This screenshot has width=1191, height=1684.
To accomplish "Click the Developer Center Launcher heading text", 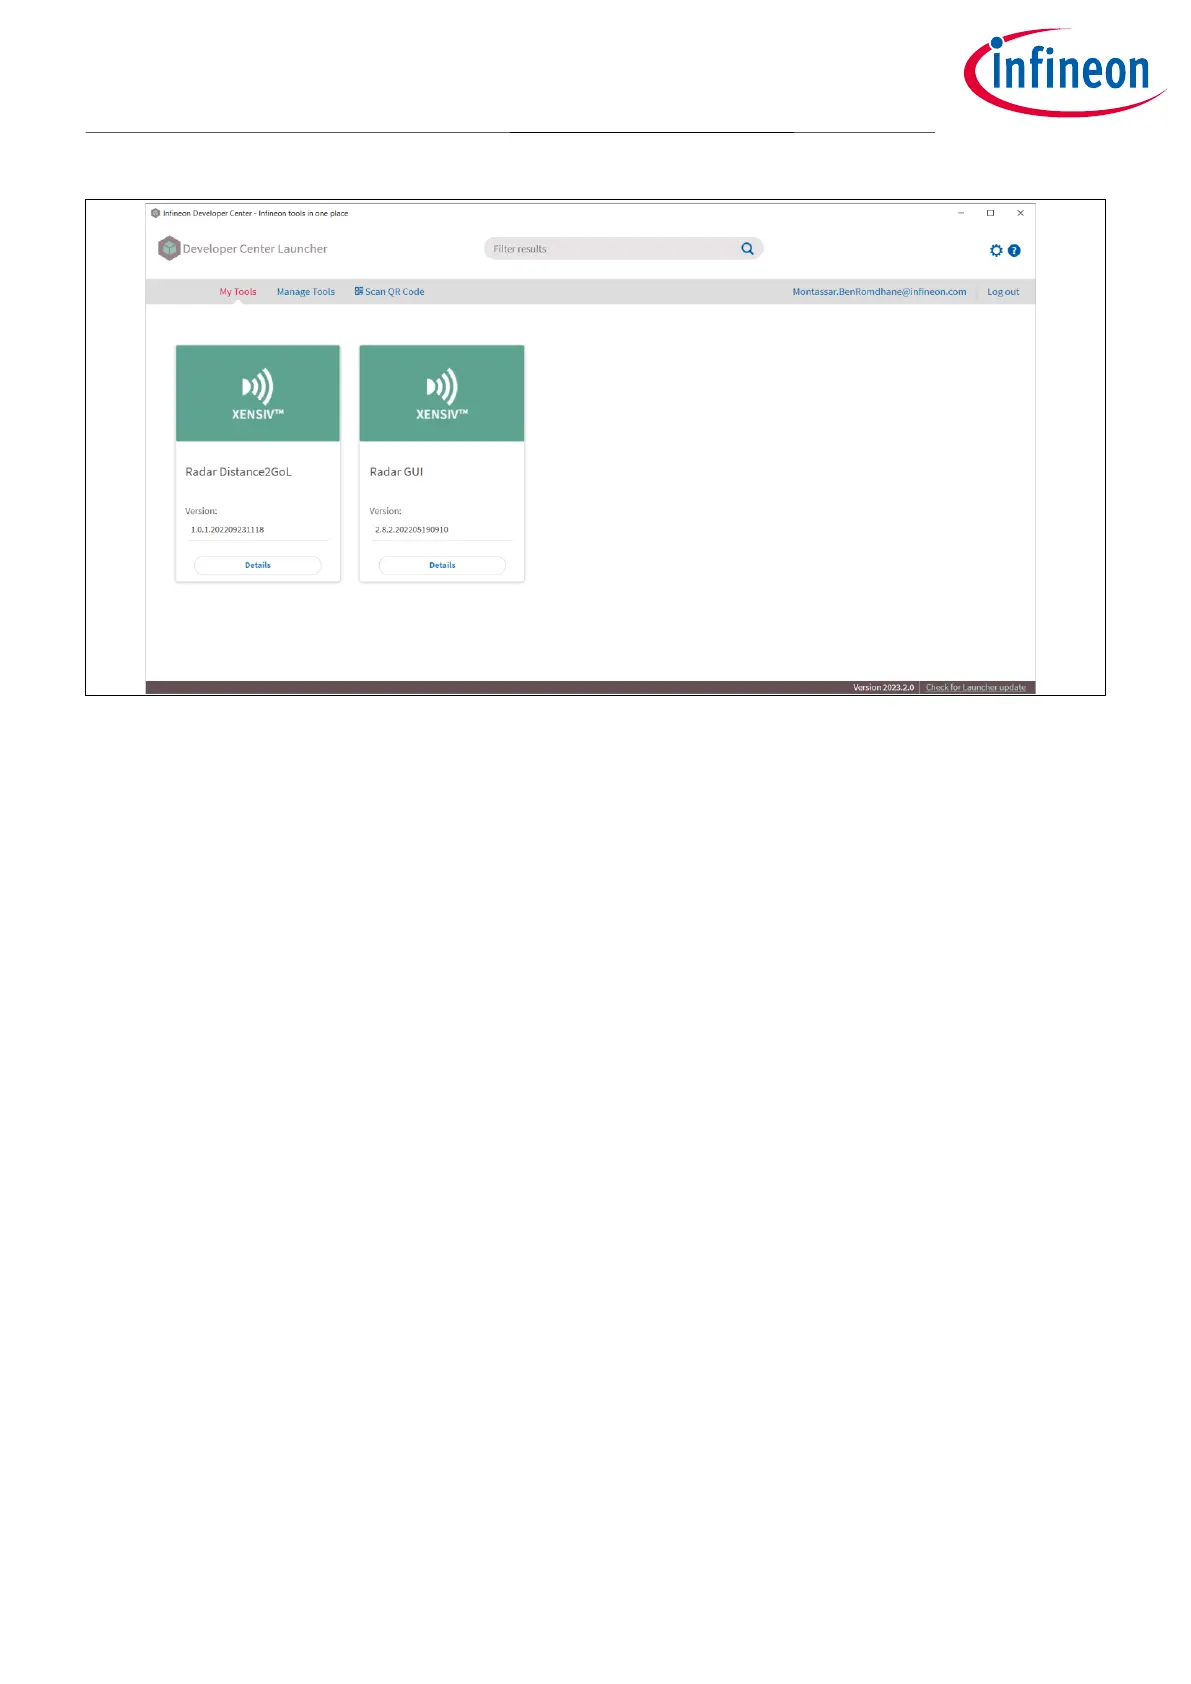I will click(x=255, y=249).
